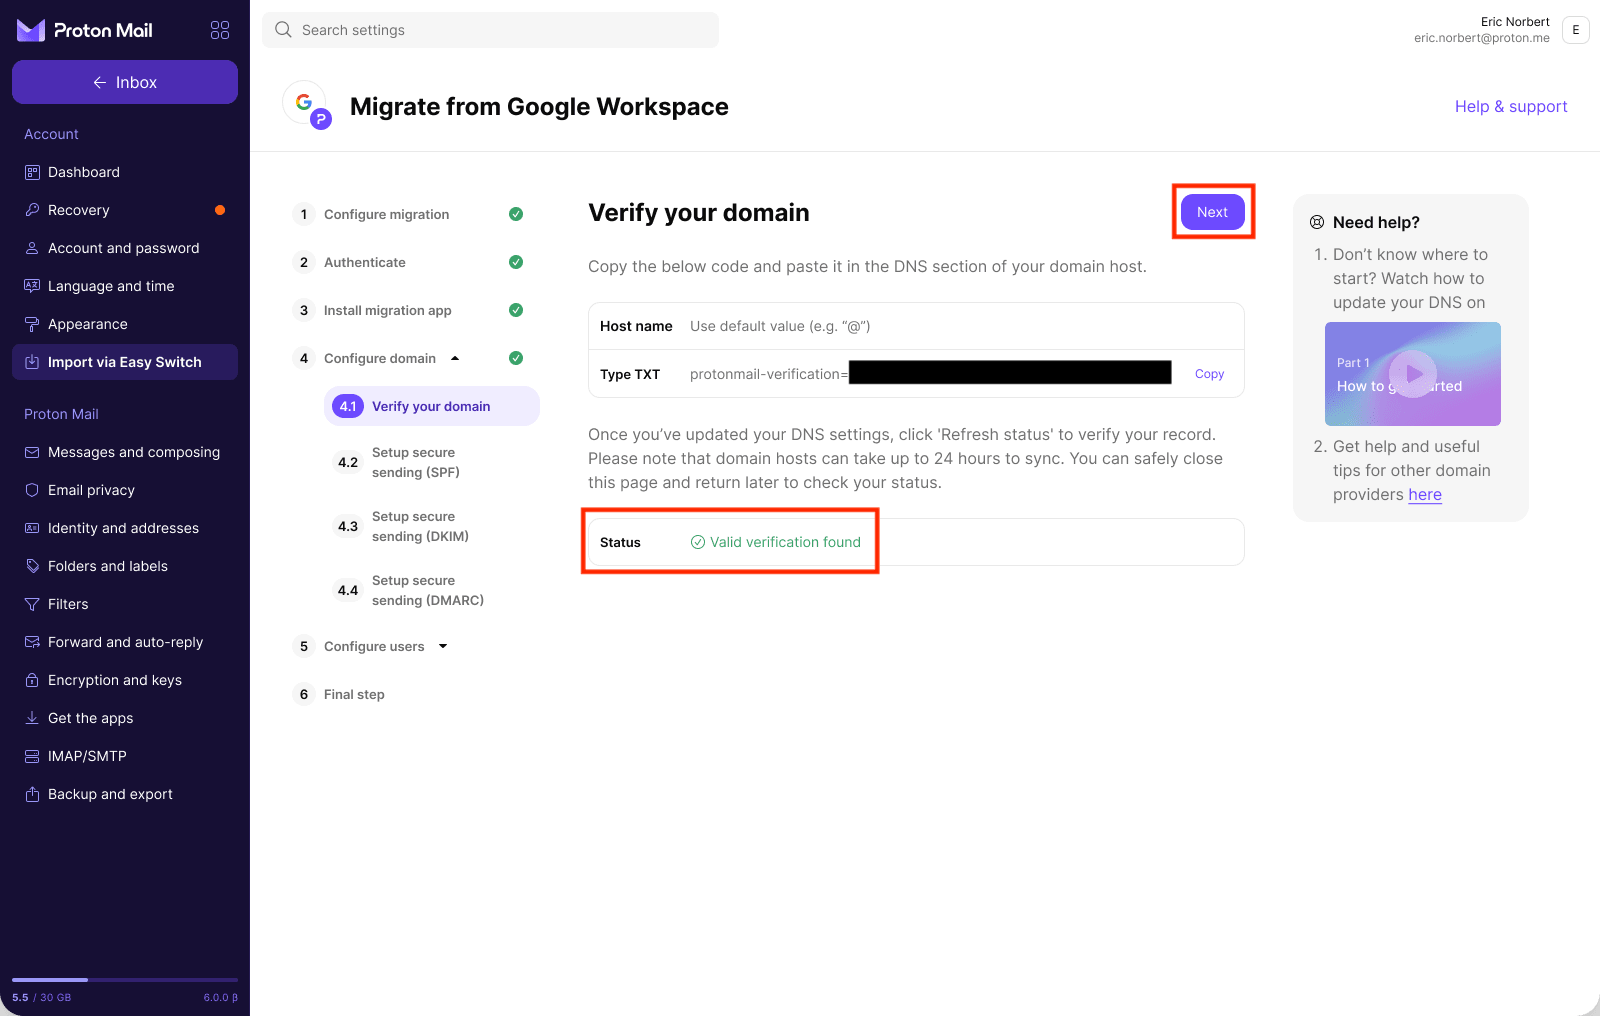Click the green check beside Install migration app
The image size is (1600, 1016).
[516, 310]
